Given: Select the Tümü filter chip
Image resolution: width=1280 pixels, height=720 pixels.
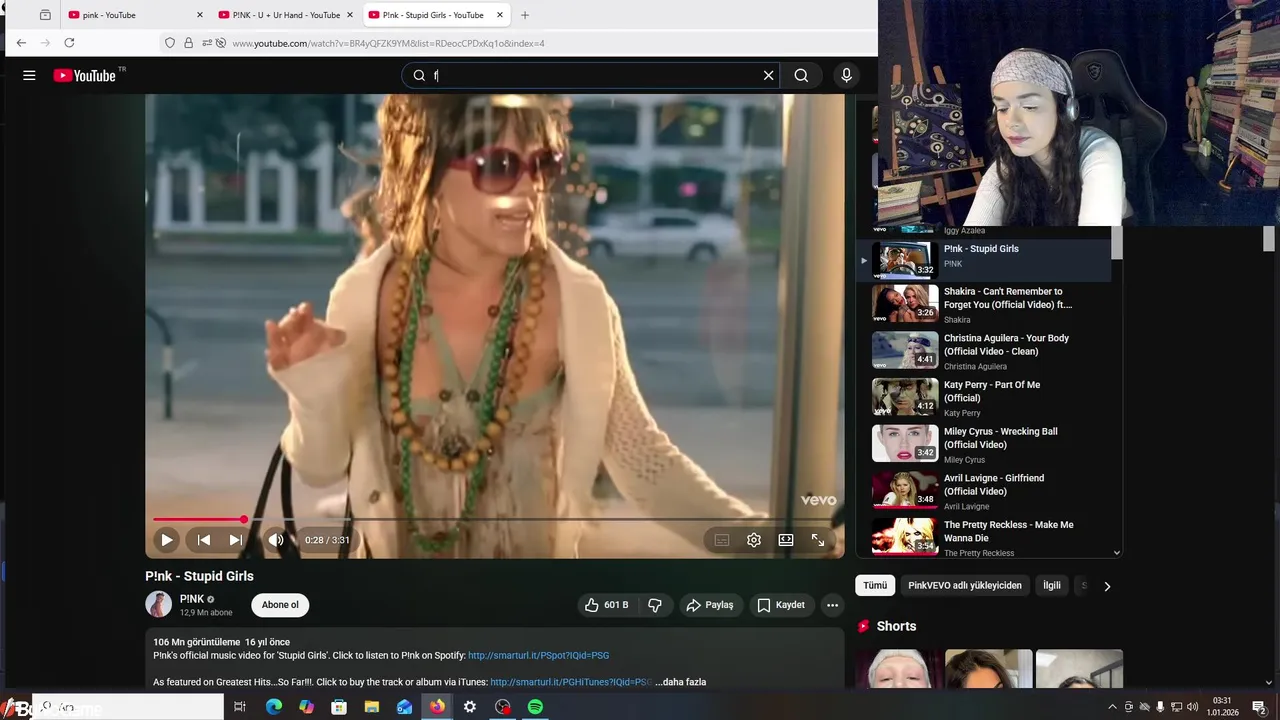Looking at the screenshot, I should click(875, 585).
